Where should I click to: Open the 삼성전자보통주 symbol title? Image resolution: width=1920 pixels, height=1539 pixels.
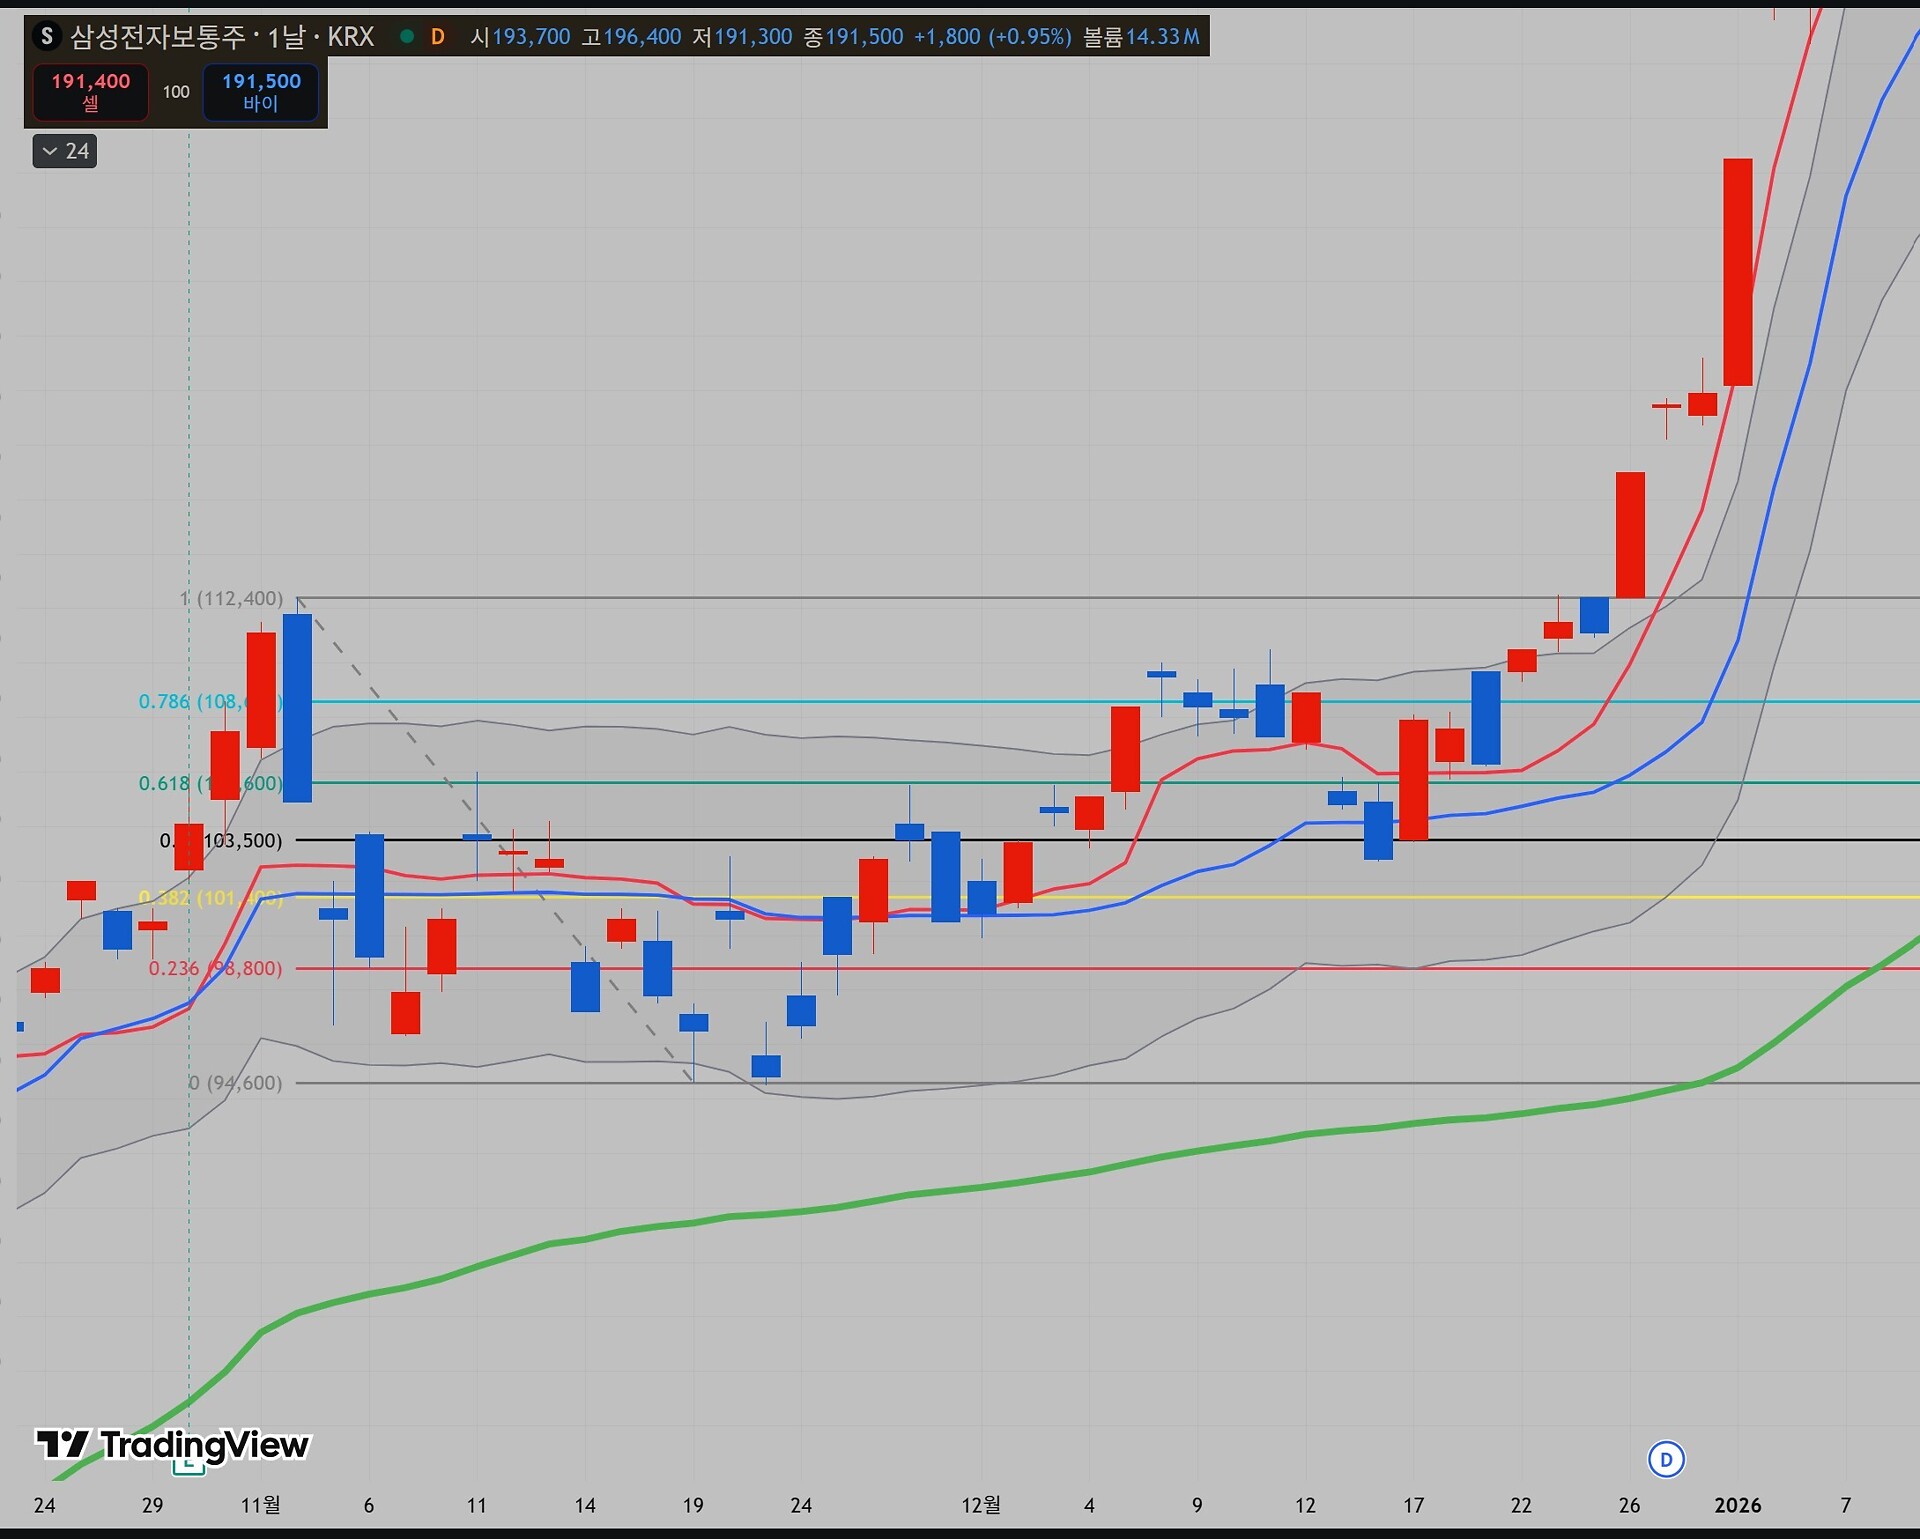157,37
